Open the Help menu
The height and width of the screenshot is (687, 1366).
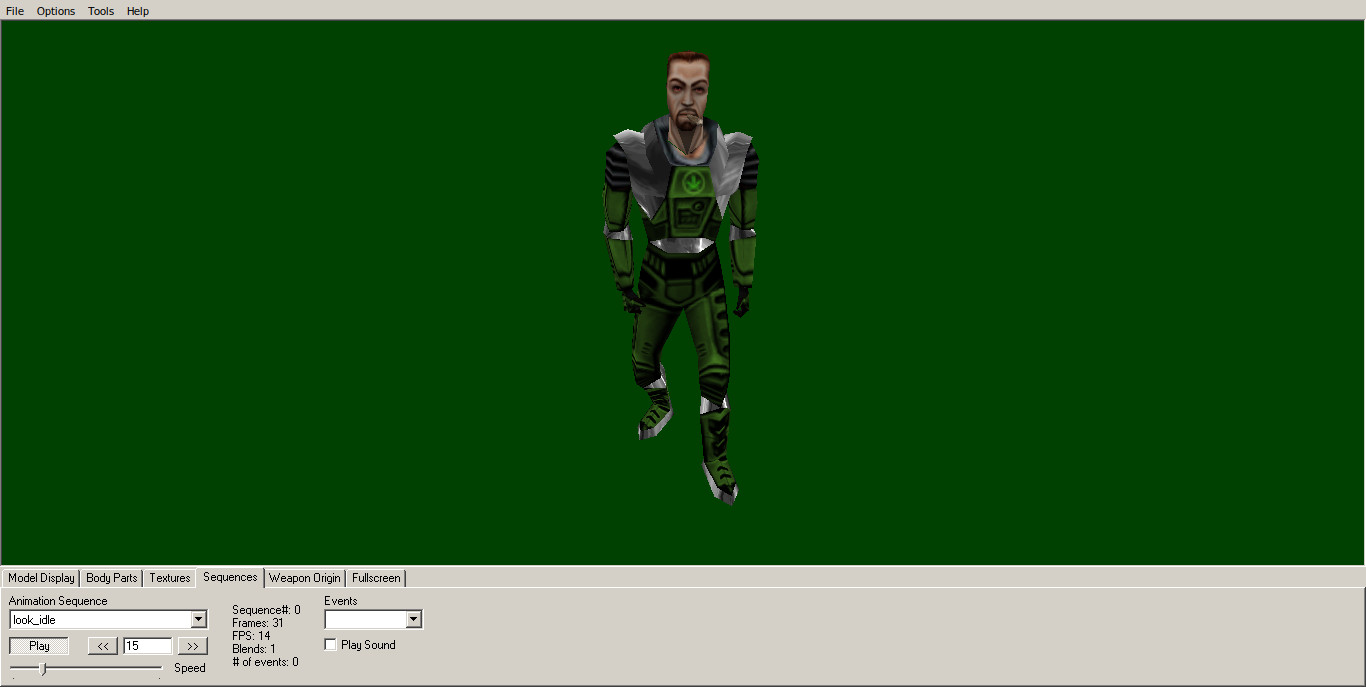coord(137,11)
